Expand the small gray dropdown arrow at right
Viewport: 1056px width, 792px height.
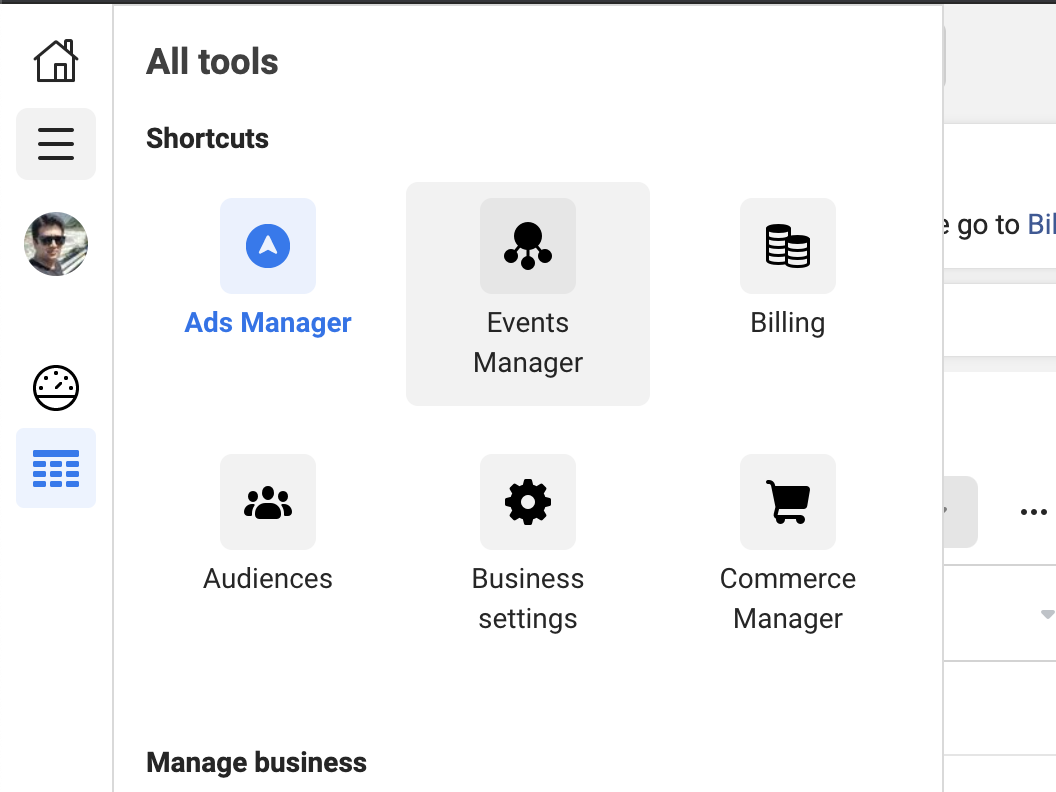pos(1047,613)
